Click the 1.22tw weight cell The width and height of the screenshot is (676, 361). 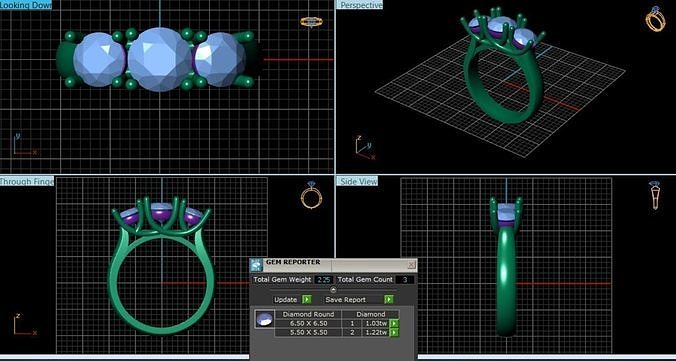coord(375,332)
